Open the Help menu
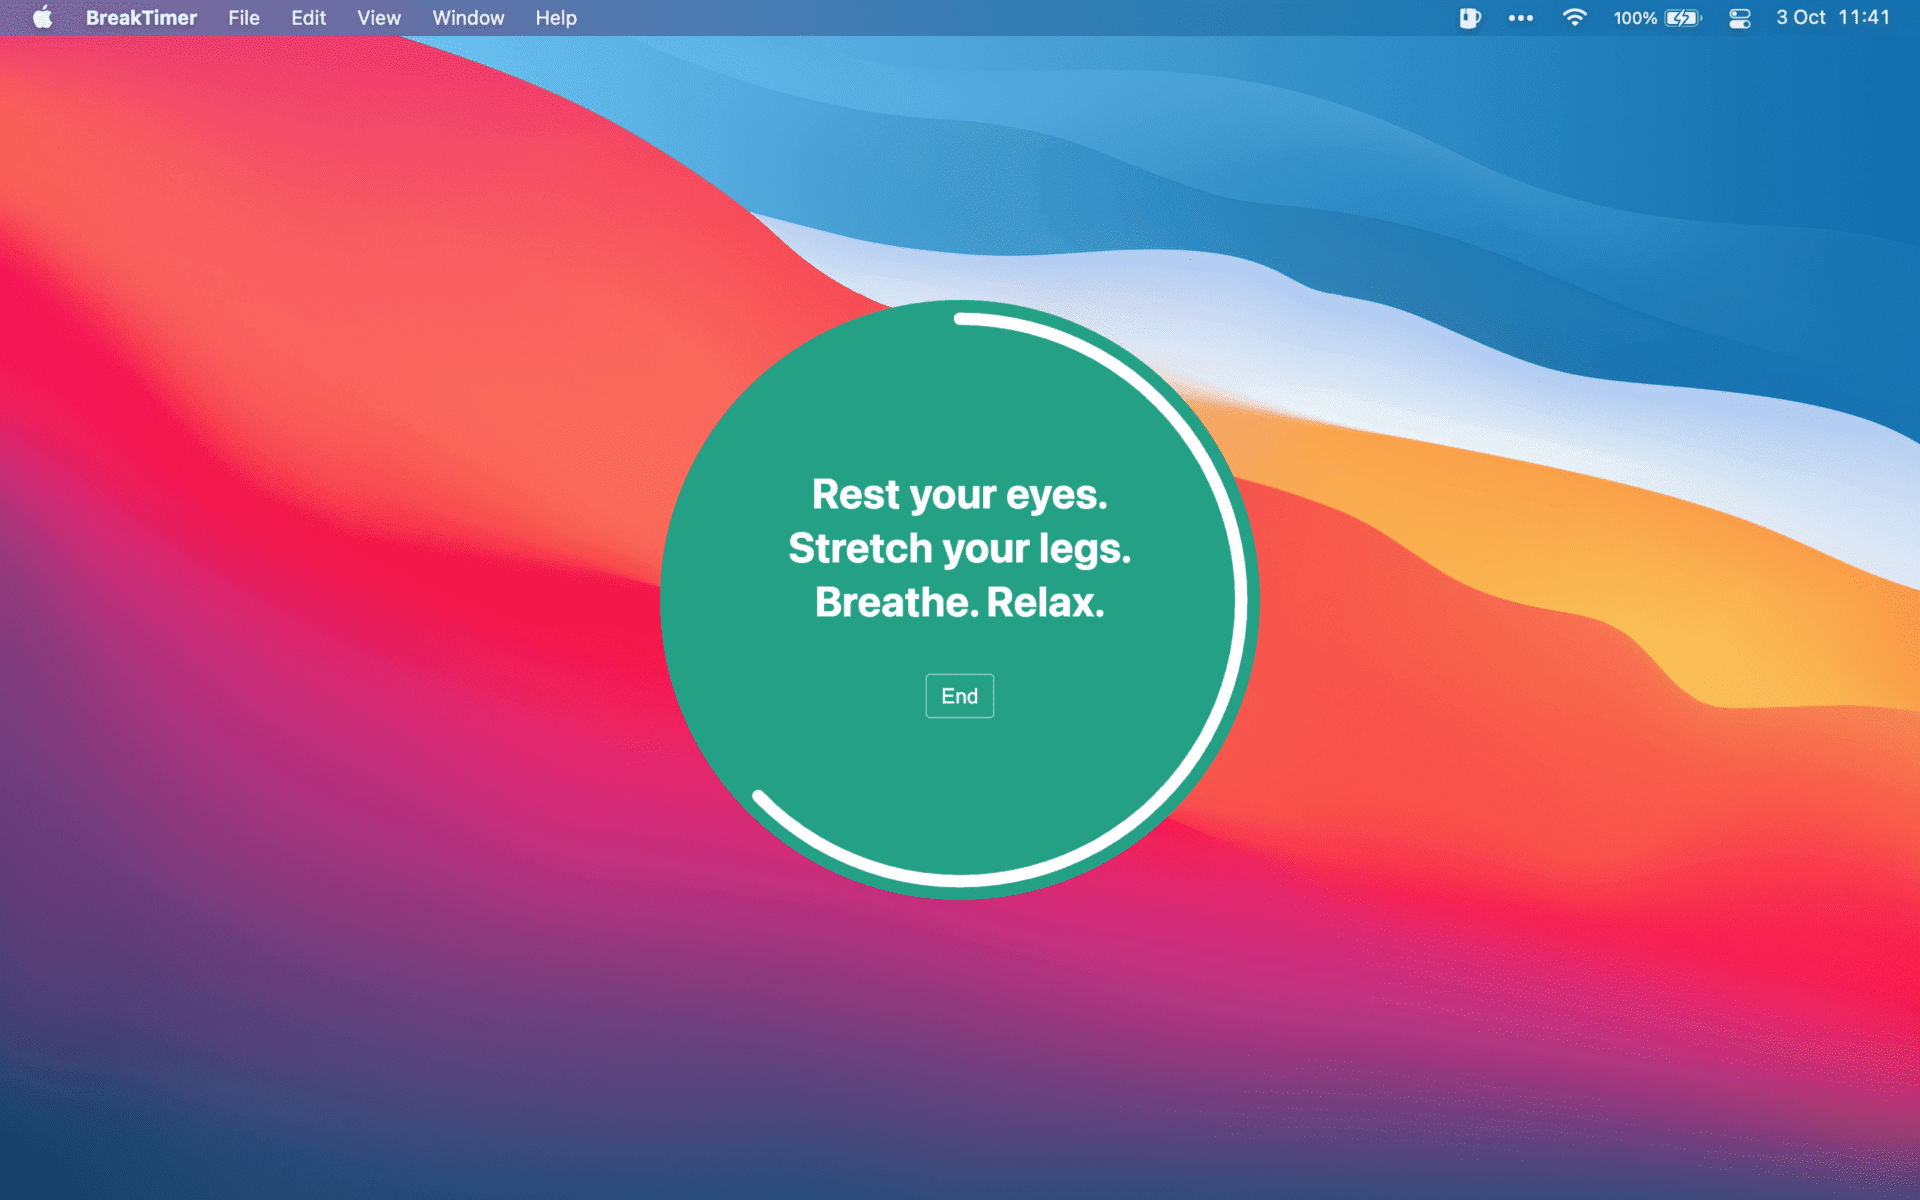This screenshot has height=1200, width=1920. 555,18
